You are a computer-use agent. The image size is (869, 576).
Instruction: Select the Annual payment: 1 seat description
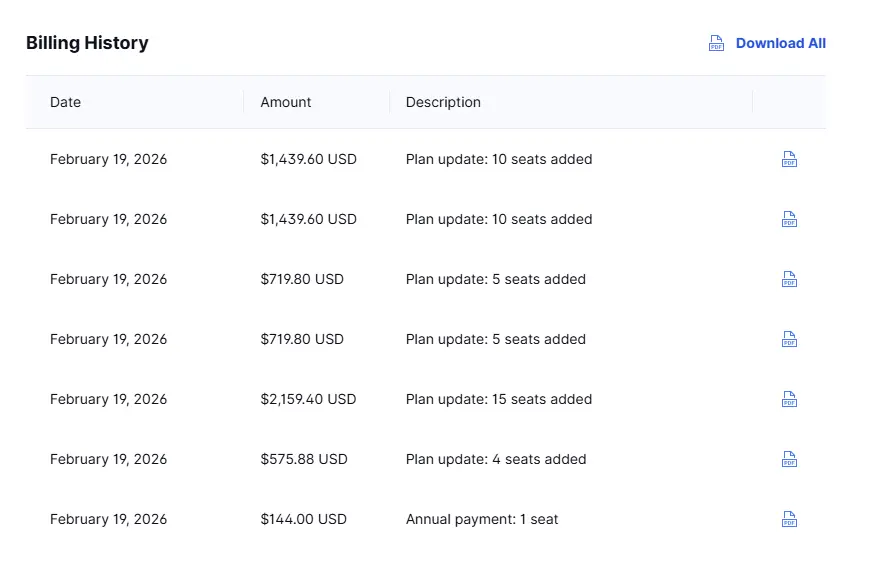point(482,519)
